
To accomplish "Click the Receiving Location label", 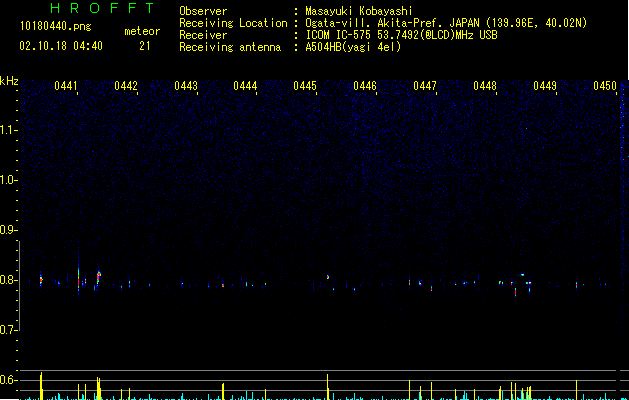I will 233,23.
